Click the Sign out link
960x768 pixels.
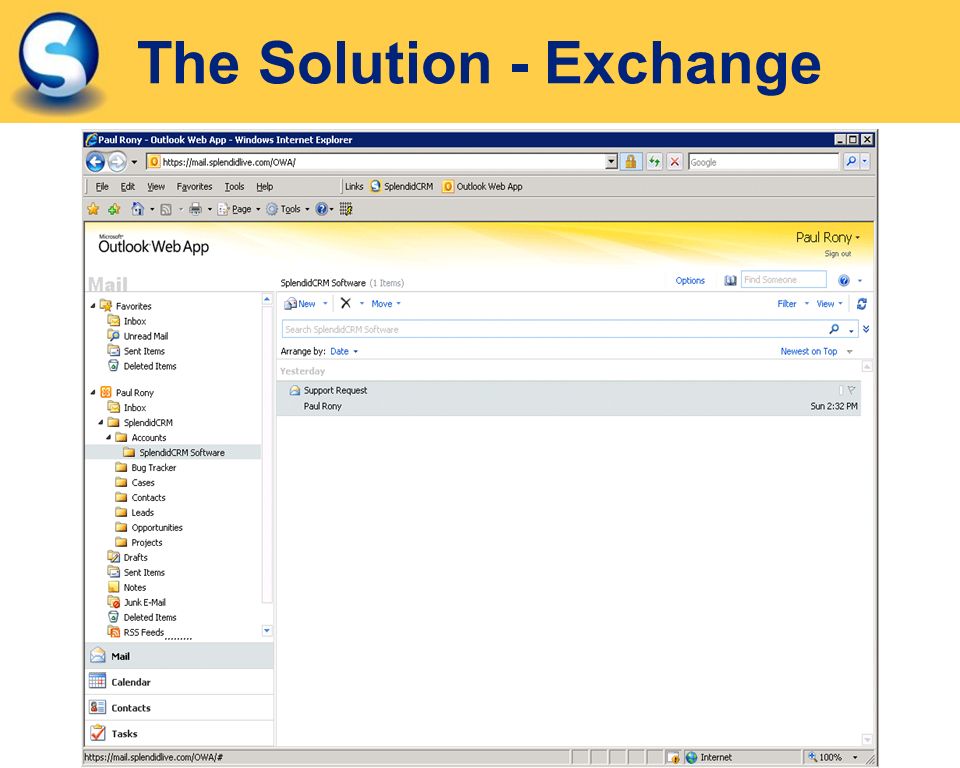(x=838, y=254)
